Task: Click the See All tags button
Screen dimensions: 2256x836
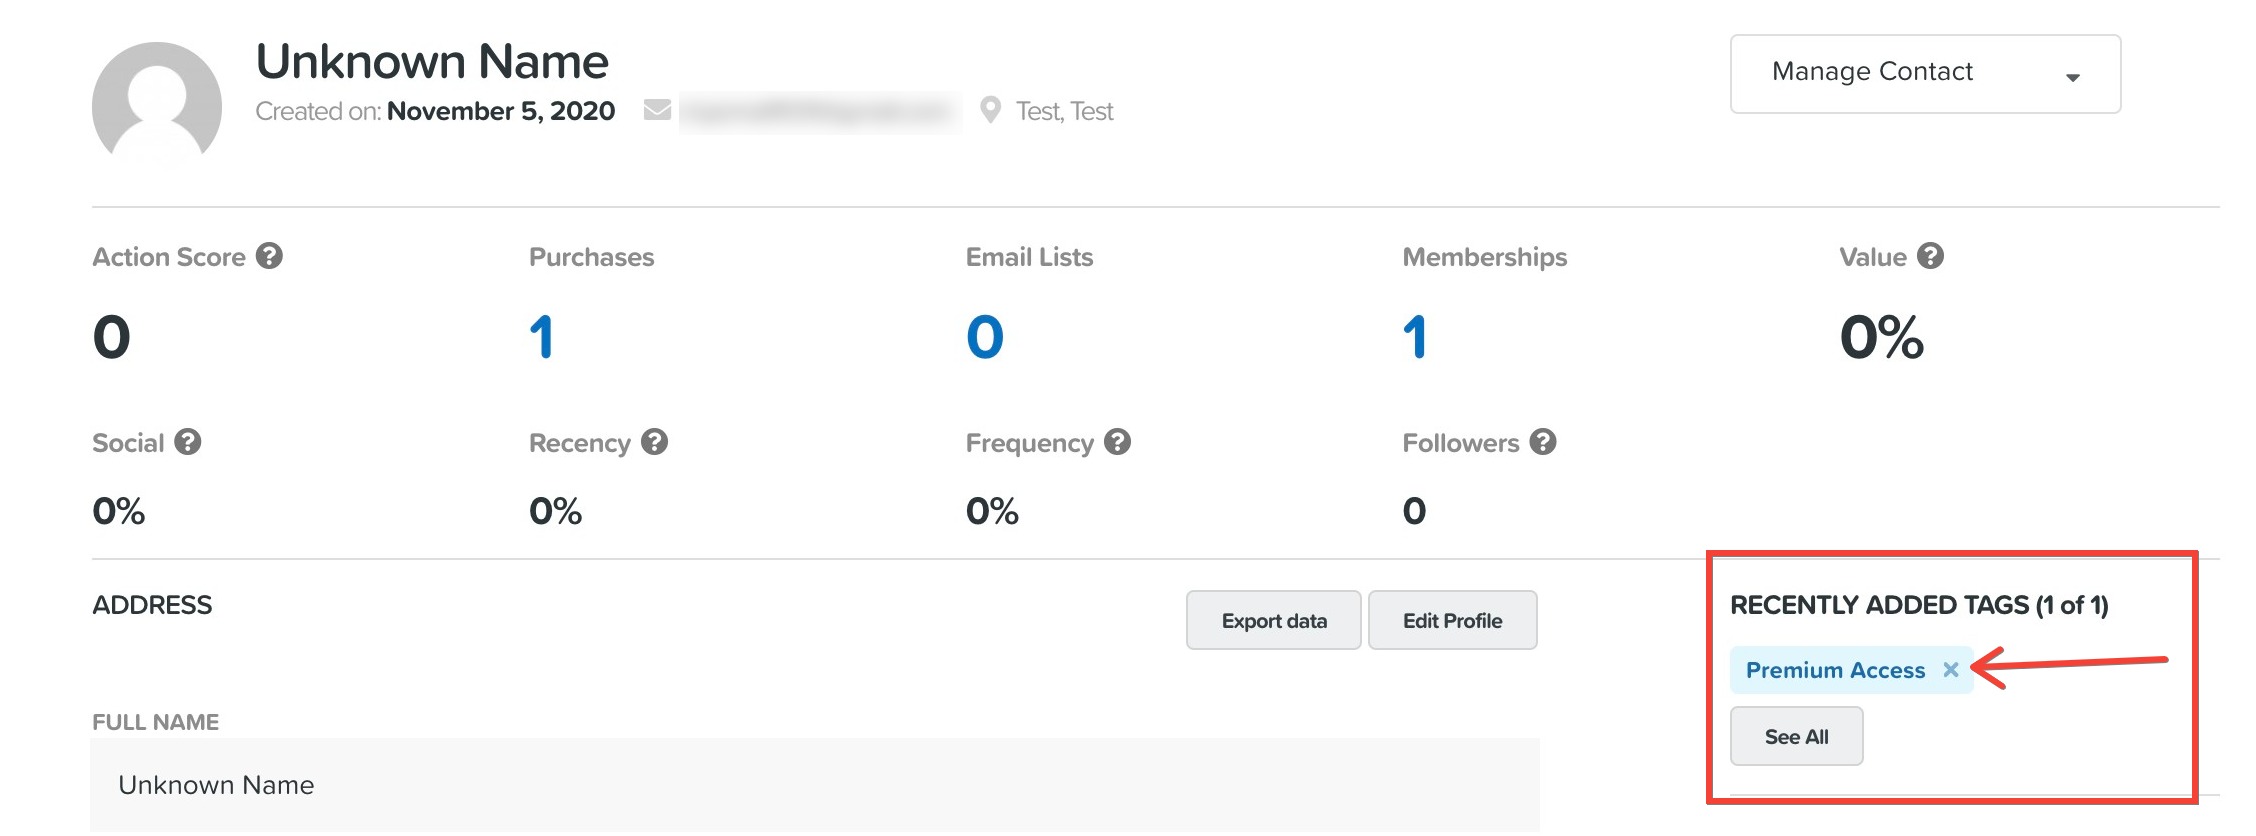Action: point(1796,736)
